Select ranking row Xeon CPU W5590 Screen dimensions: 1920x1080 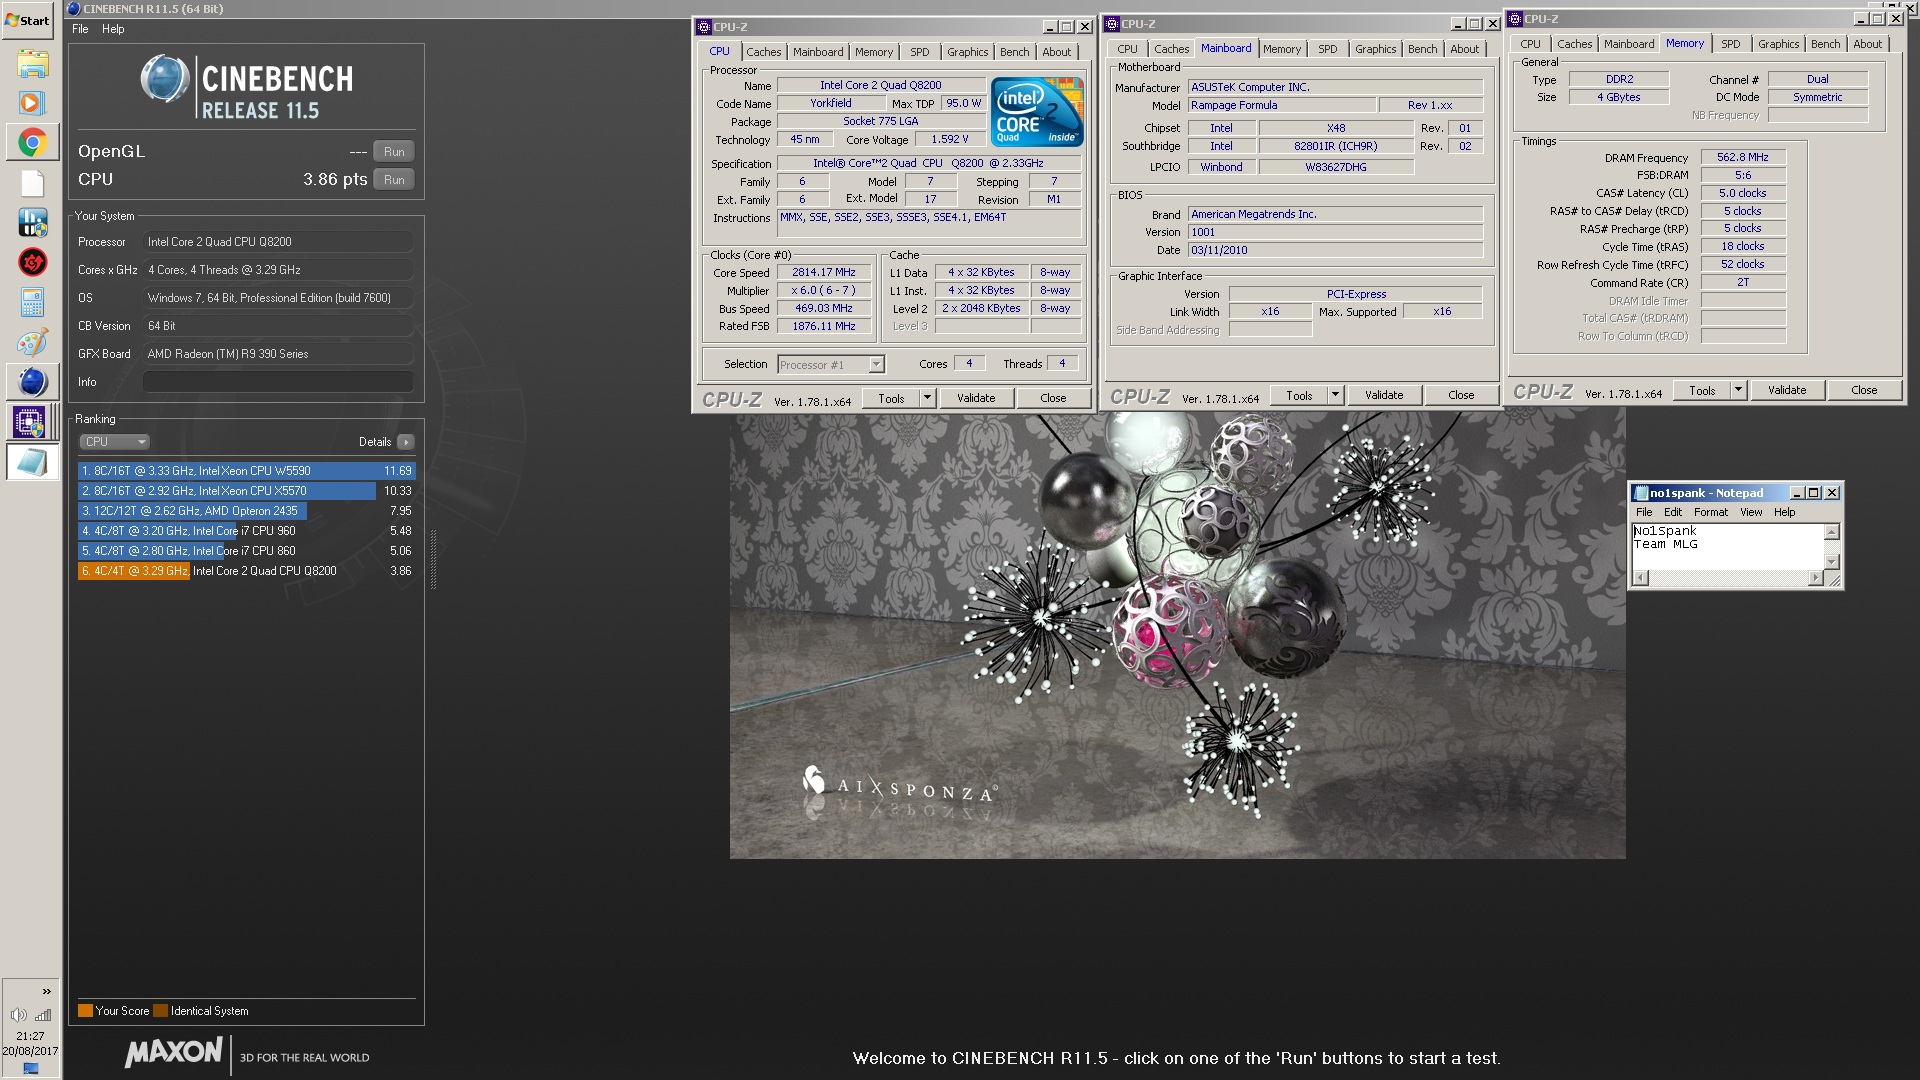246,471
